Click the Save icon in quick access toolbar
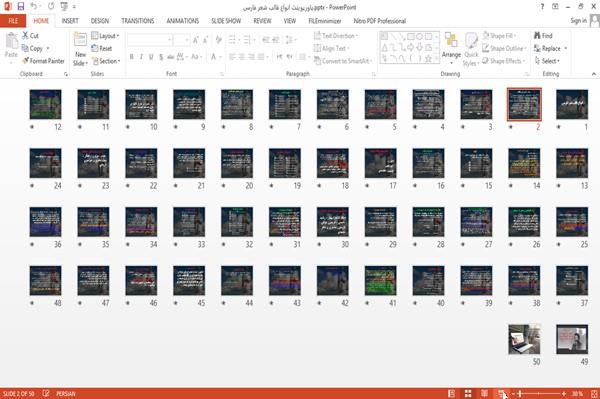 pyautogui.click(x=21, y=7)
